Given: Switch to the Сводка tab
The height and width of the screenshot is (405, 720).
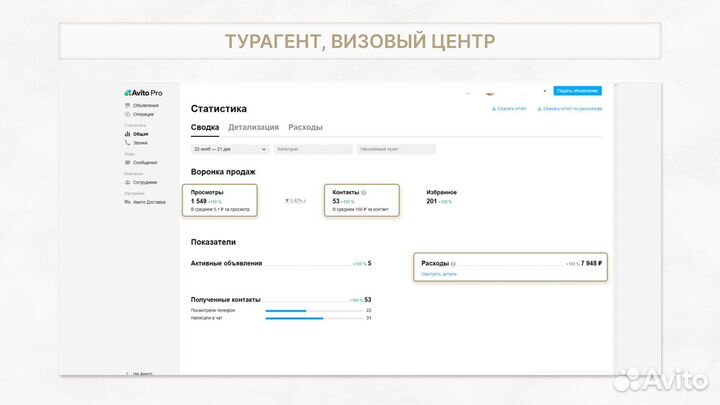Looking at the screenshot, I should pos(205,127).
